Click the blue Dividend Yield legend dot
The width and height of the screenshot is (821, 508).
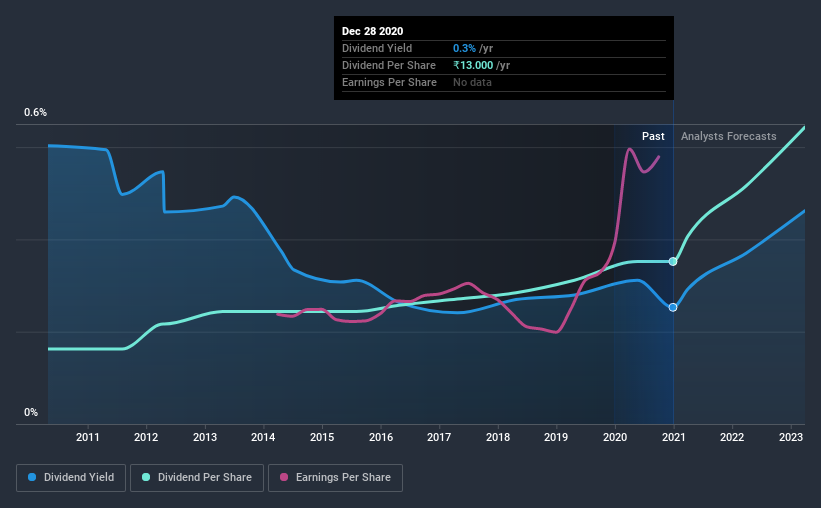point(32,477)
